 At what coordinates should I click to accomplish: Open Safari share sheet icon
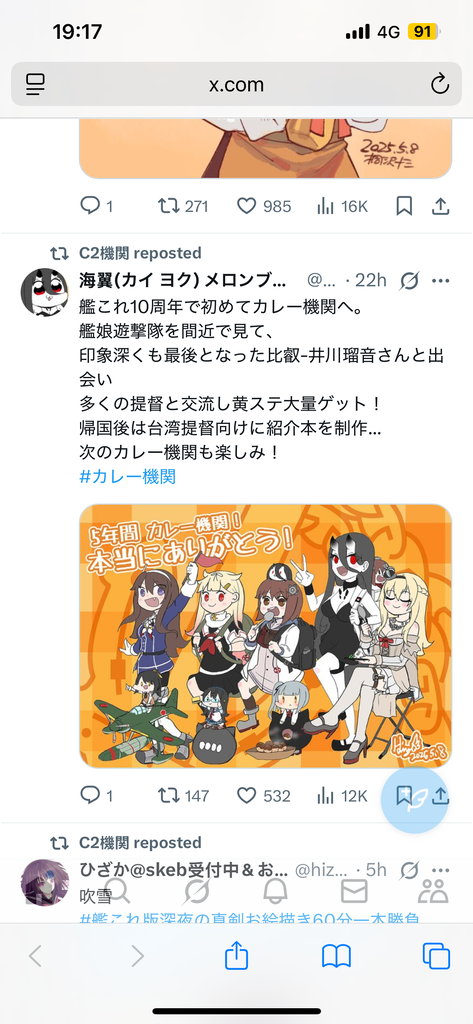[236, 955]
